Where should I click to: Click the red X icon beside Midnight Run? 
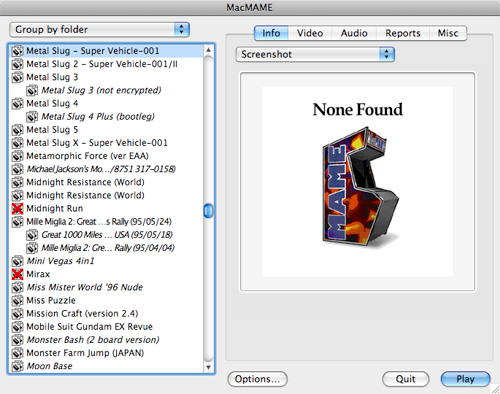click(x=17, y=209)
